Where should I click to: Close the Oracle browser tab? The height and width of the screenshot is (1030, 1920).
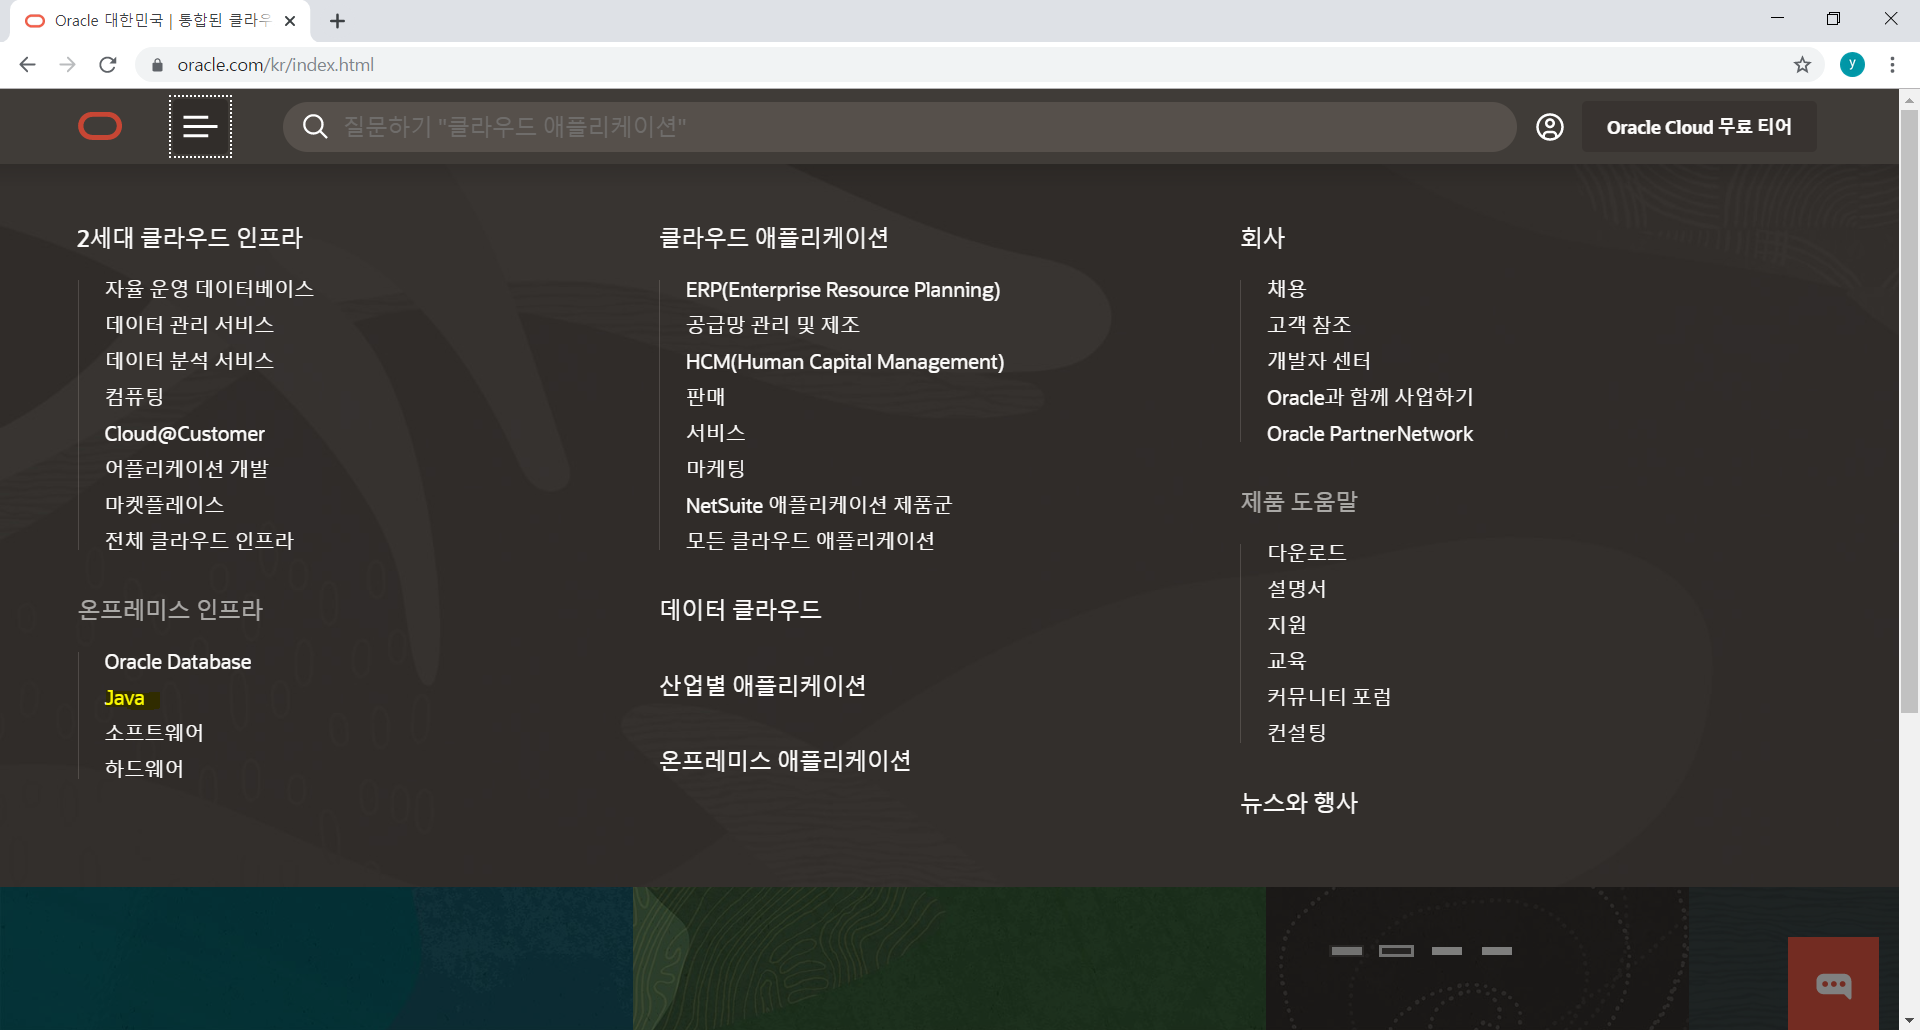click(x=290, y=21)
